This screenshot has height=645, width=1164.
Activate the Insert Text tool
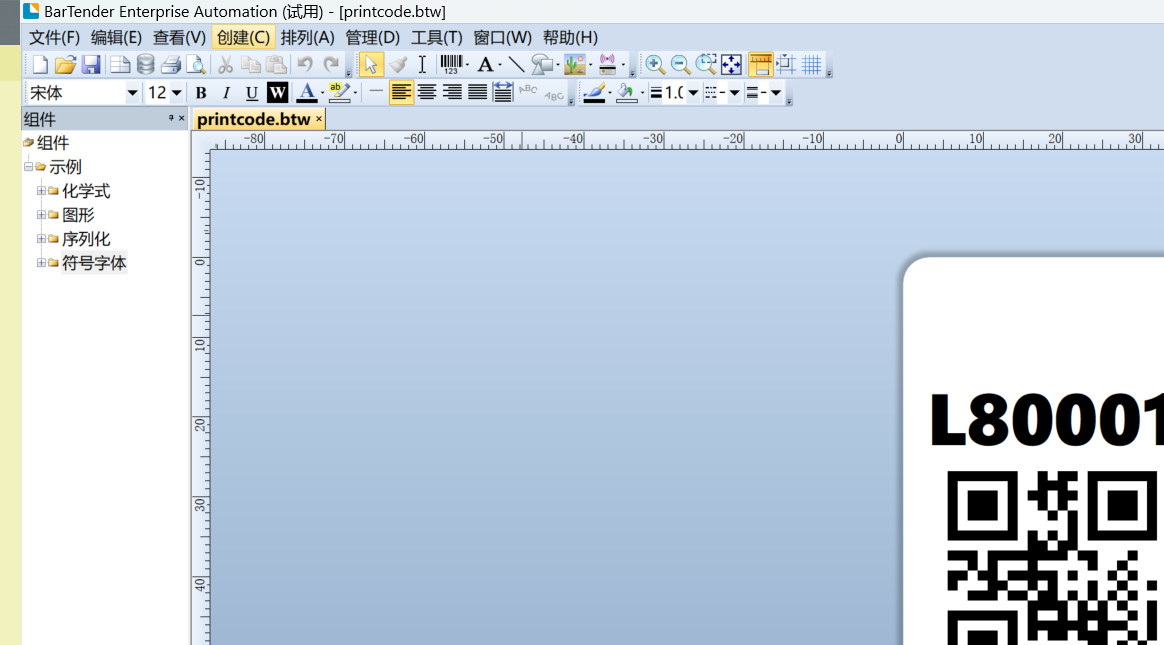(422, 64)
